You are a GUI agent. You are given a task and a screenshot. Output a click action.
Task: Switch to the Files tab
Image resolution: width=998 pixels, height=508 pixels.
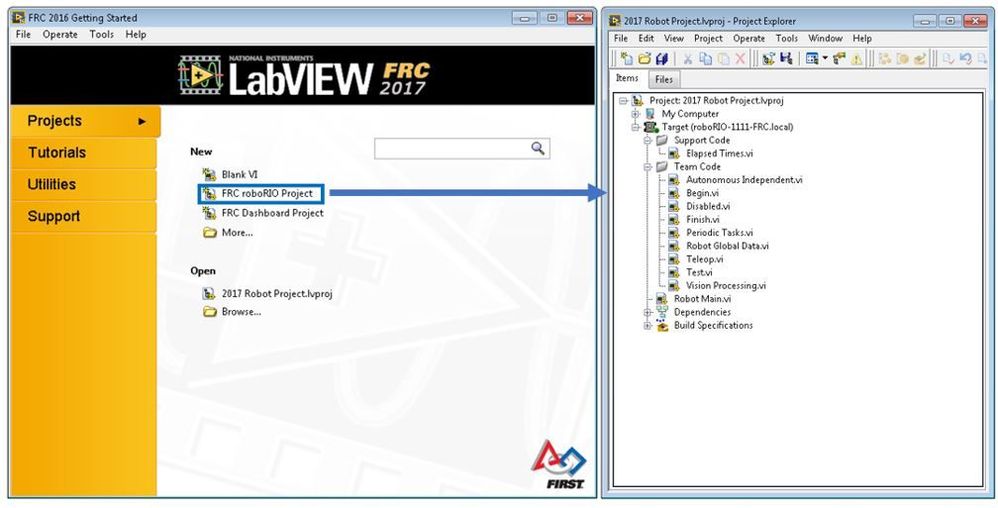[664, 80]
